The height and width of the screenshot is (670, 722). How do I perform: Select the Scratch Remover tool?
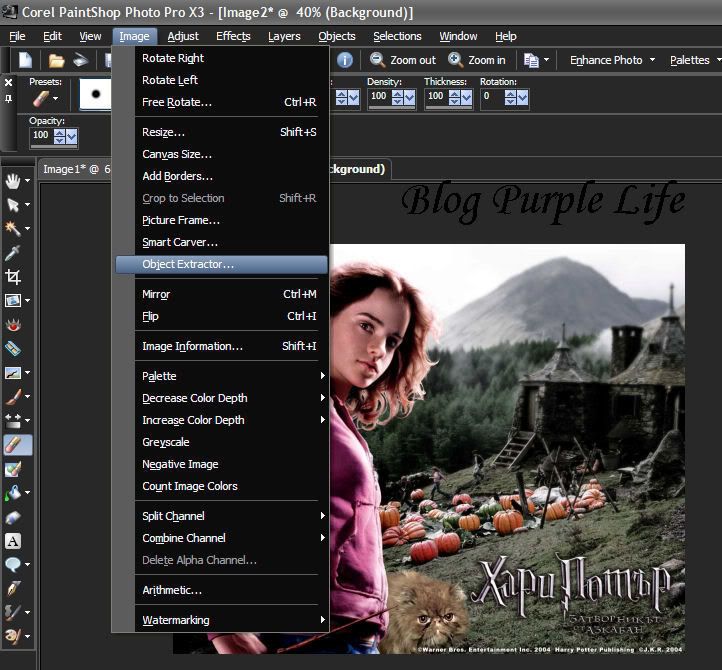pos(12,373)
